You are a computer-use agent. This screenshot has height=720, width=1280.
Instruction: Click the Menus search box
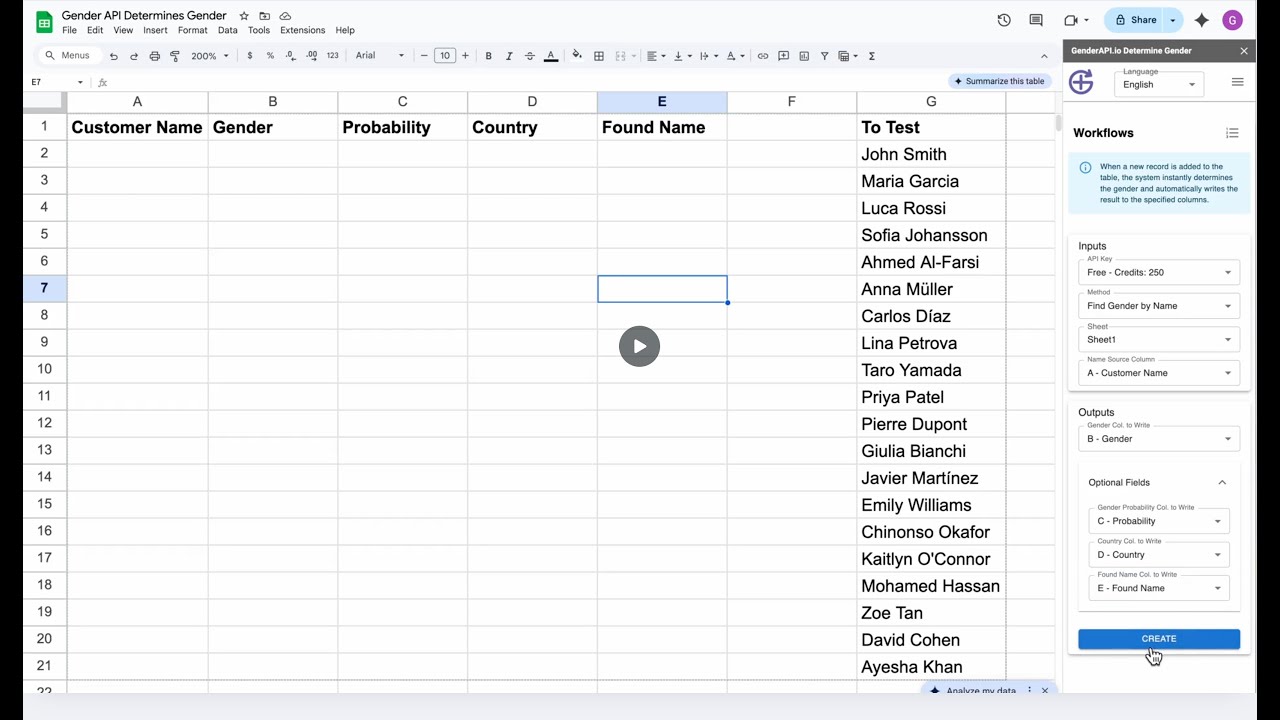click(x=67, y=56)
